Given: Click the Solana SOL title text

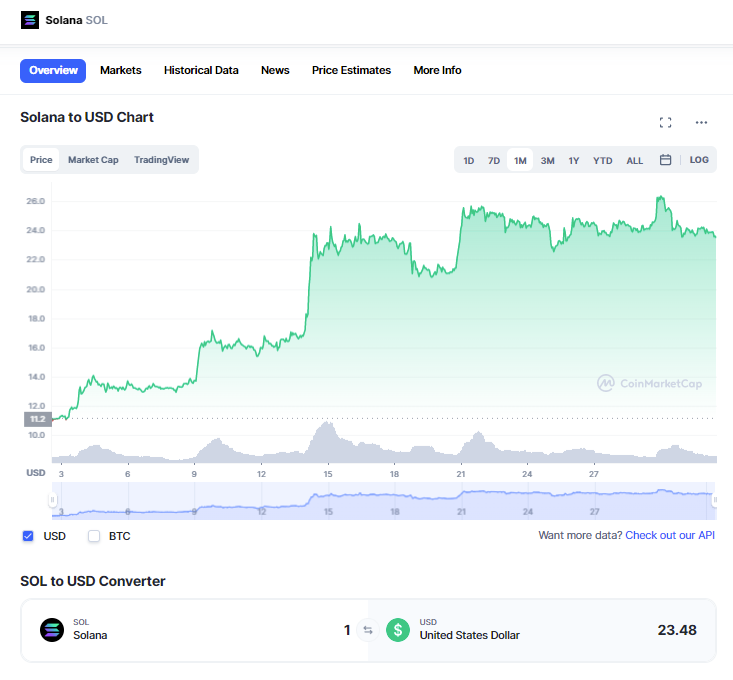Looking at the screenshot, I should pos(76,20).
